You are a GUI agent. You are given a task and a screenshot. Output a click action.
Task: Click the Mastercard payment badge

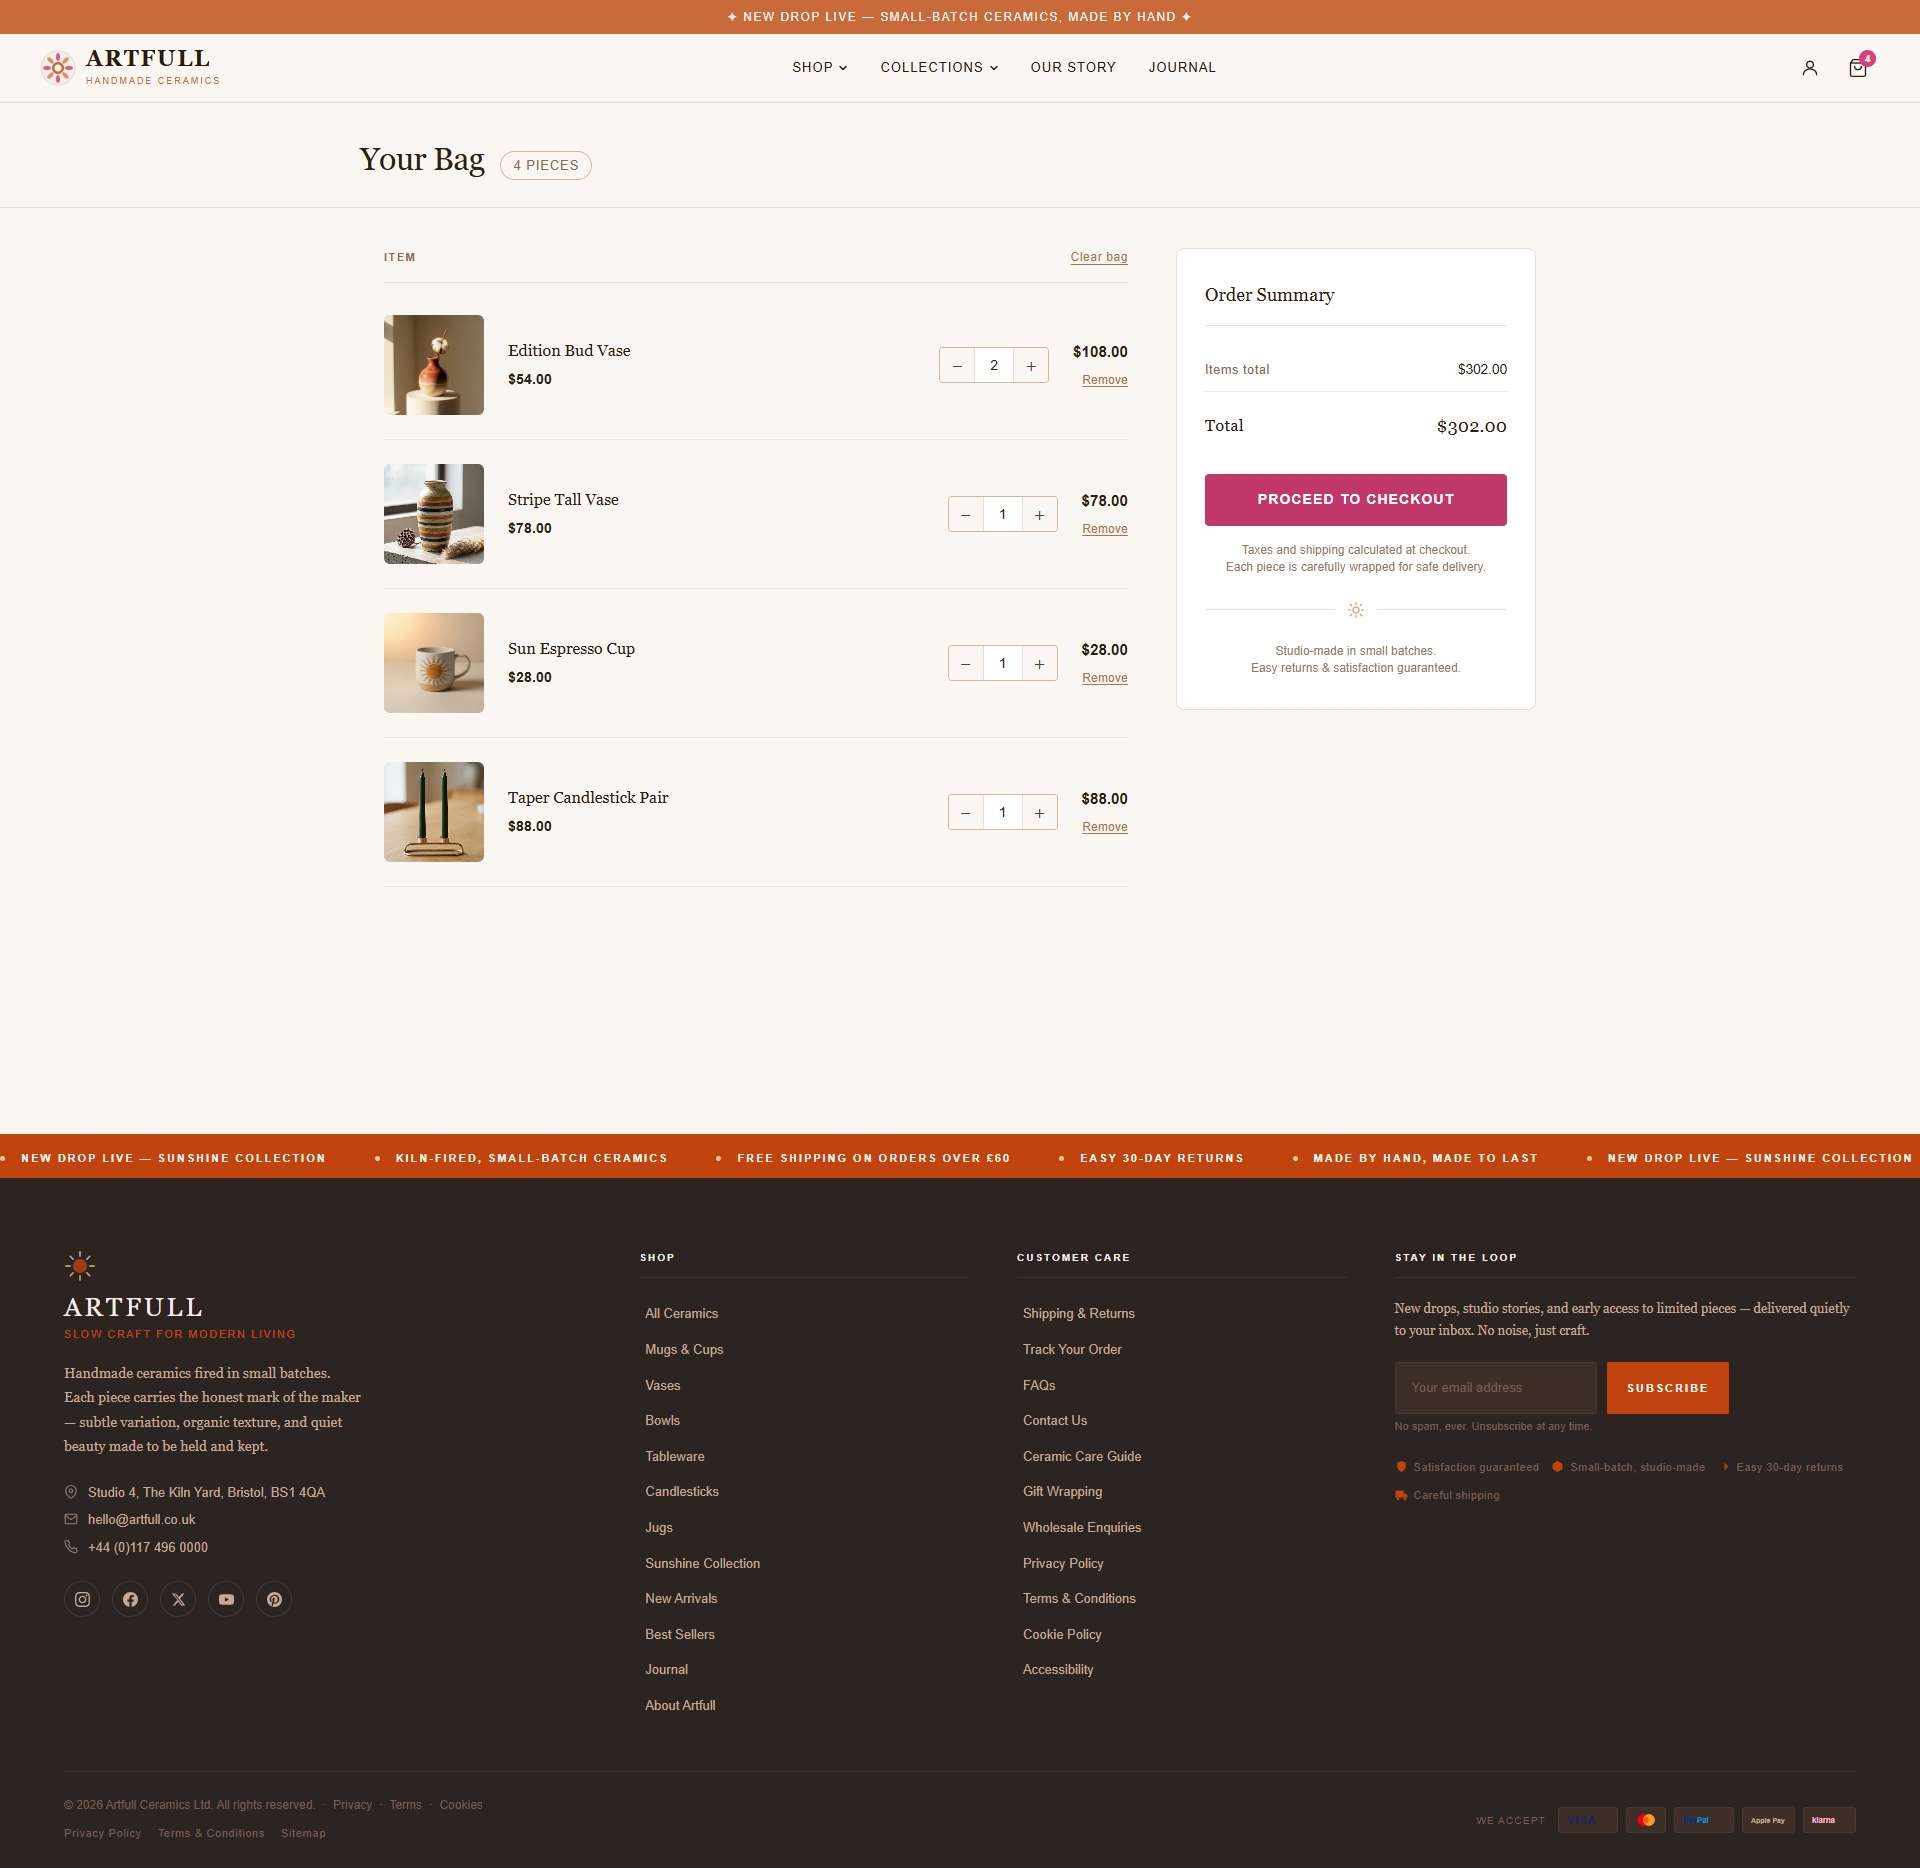(x=1646, y=1820)
